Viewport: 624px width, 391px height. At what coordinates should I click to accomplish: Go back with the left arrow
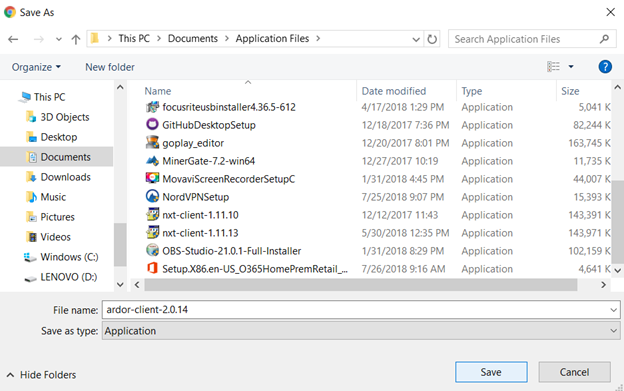pos(13,39)
